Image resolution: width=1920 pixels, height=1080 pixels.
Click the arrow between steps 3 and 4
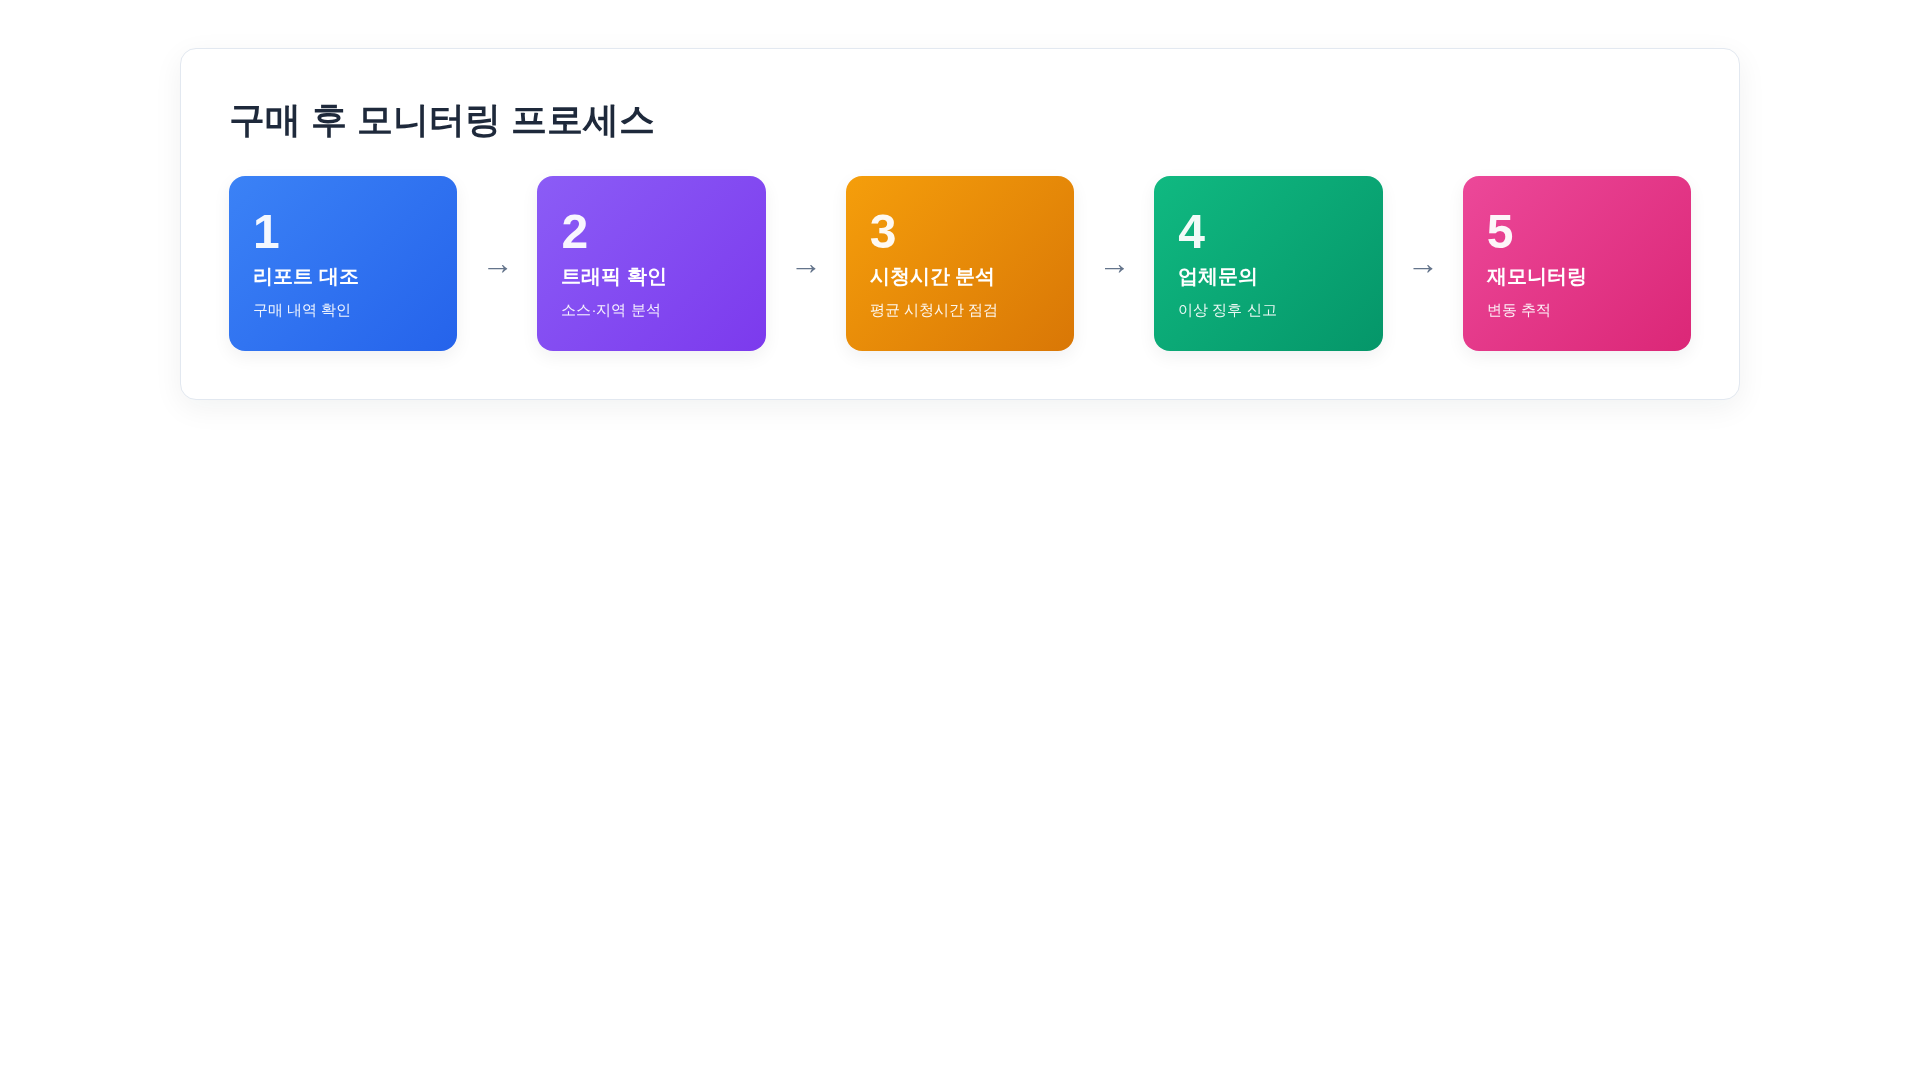1114,267
